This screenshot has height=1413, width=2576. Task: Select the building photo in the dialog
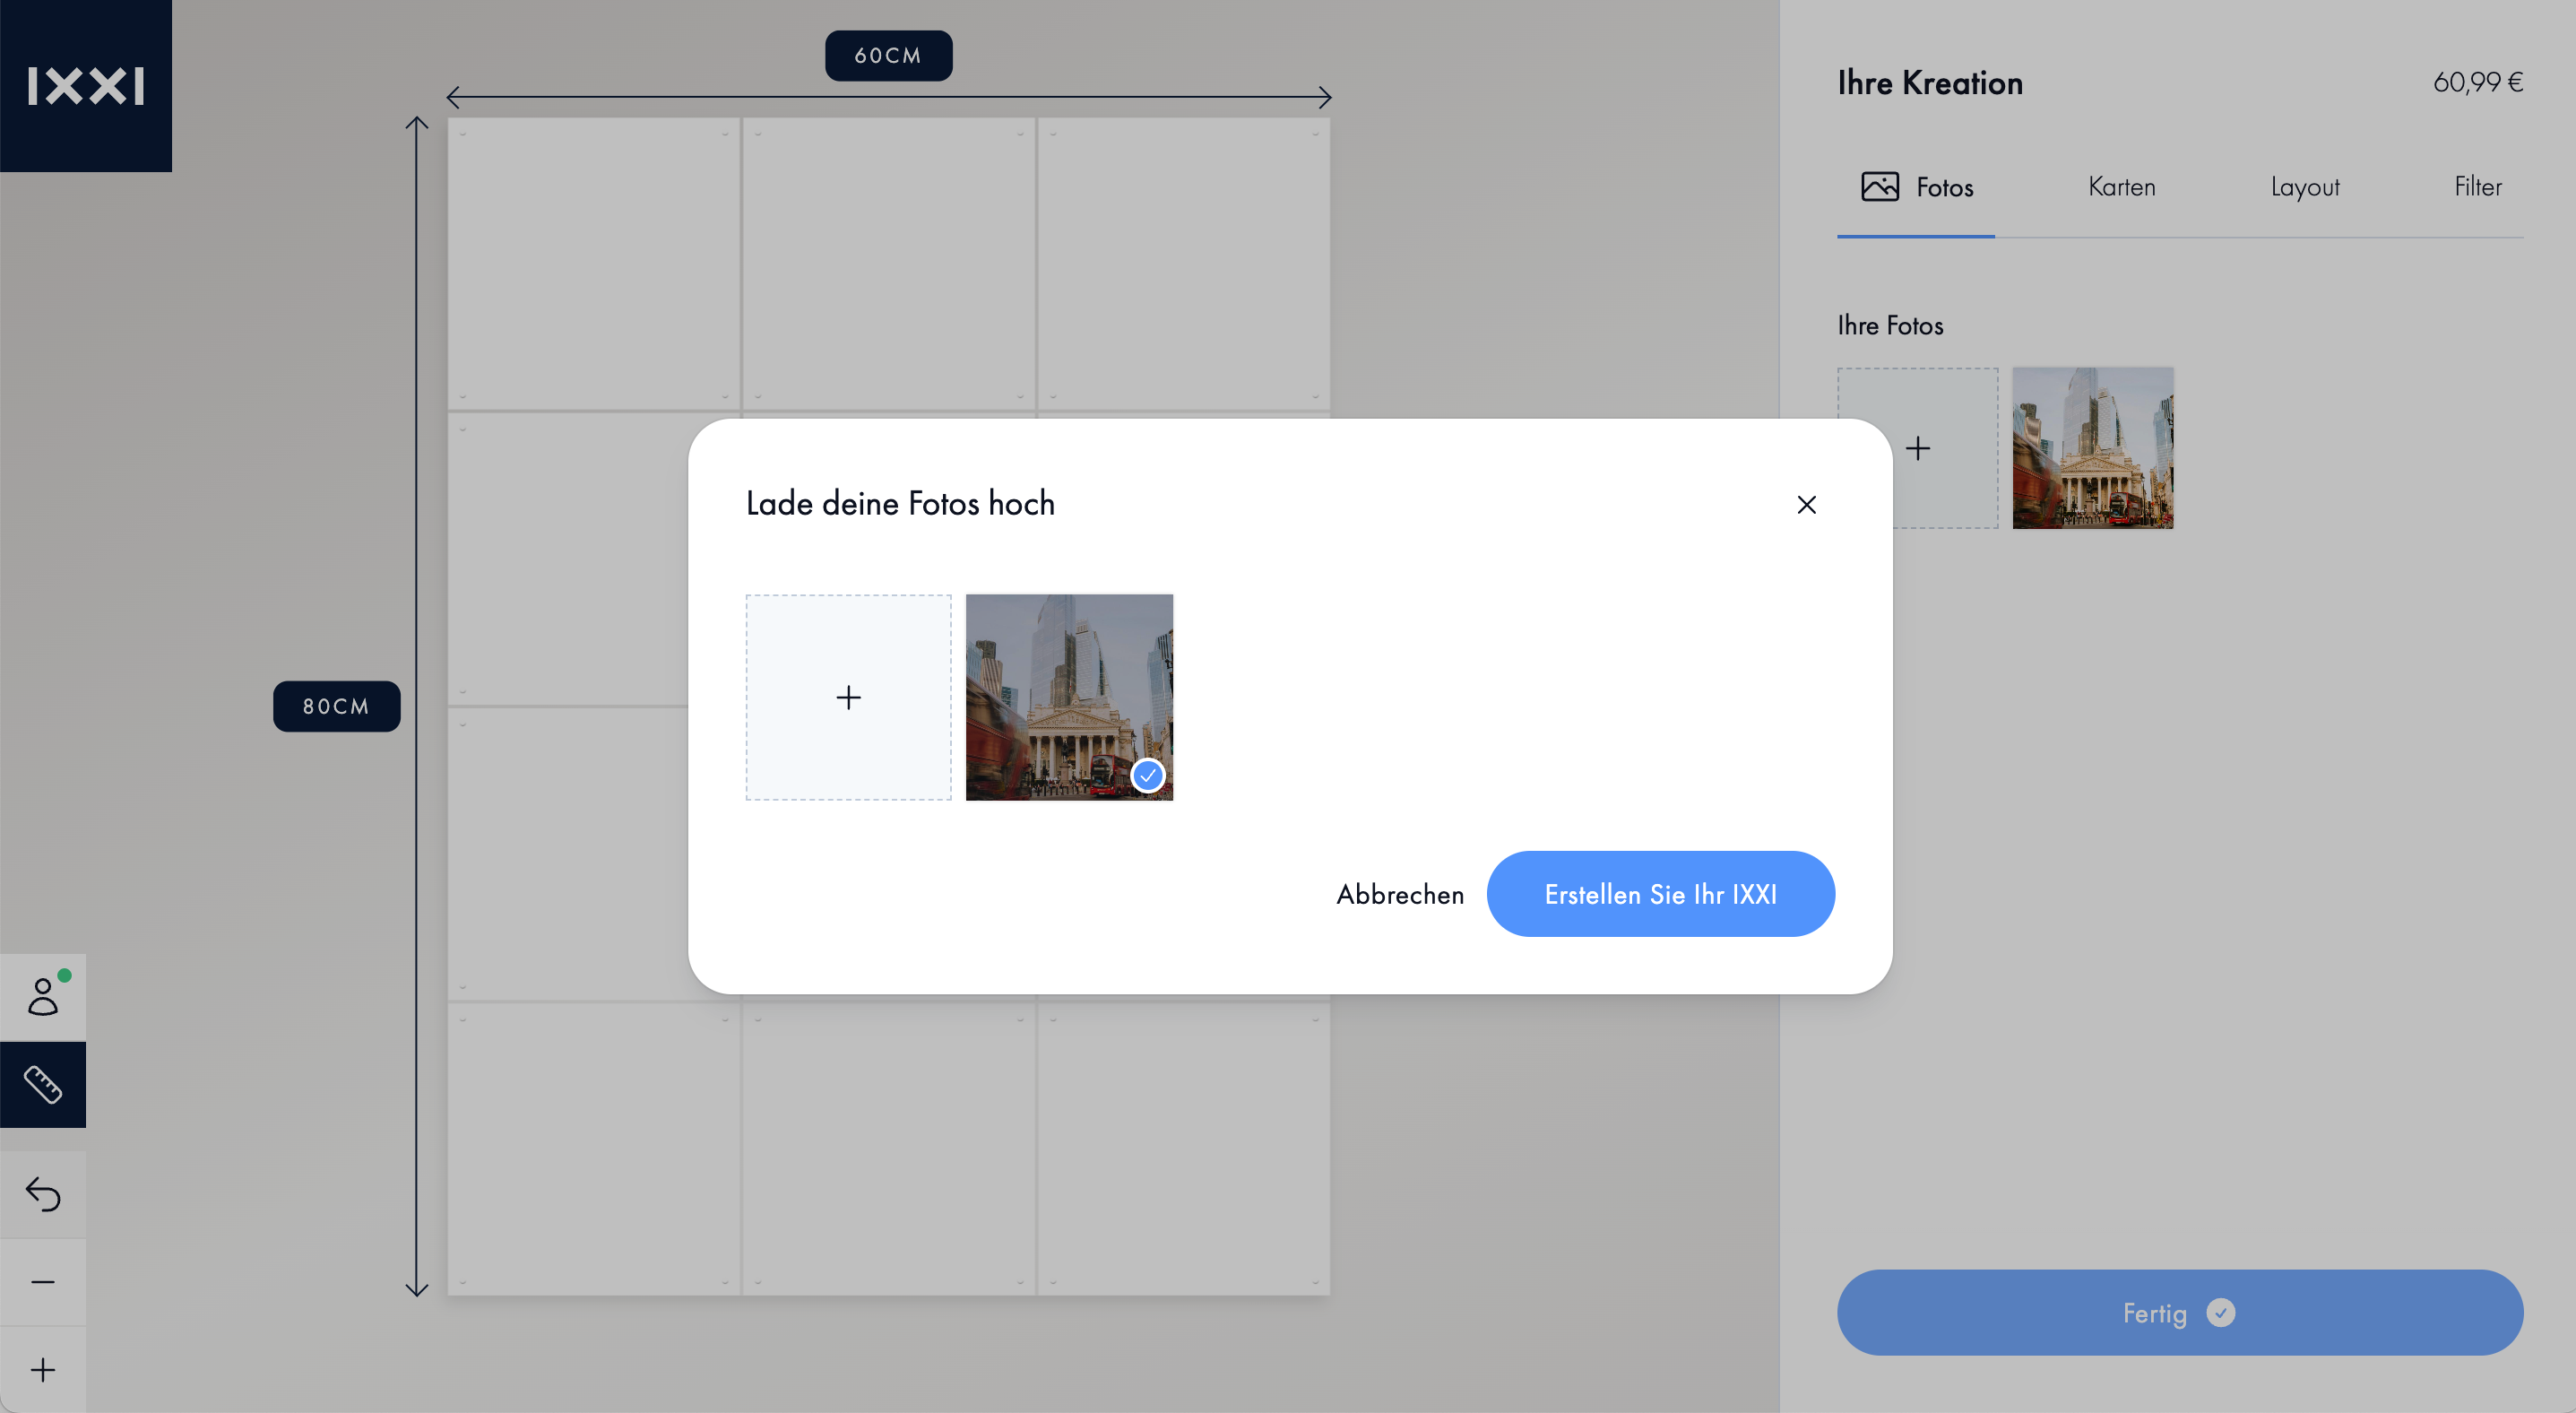coord(1069,697)
